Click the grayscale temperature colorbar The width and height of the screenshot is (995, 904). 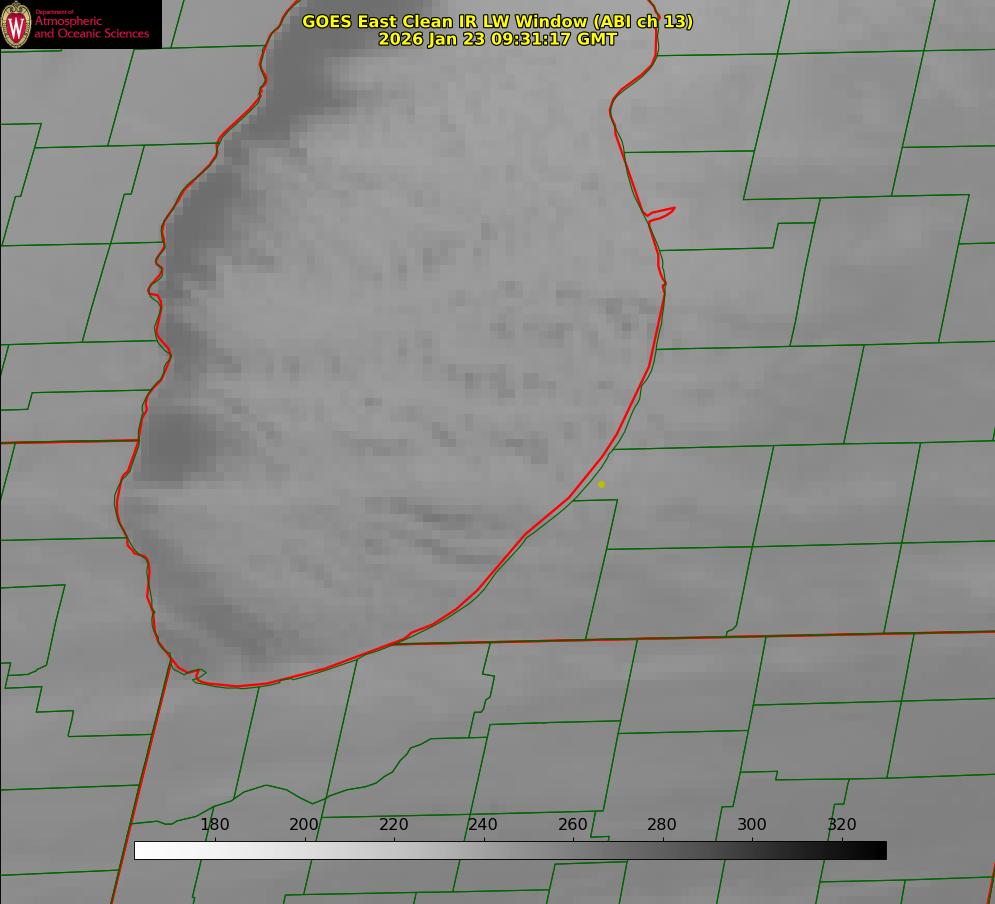point(510,850)
